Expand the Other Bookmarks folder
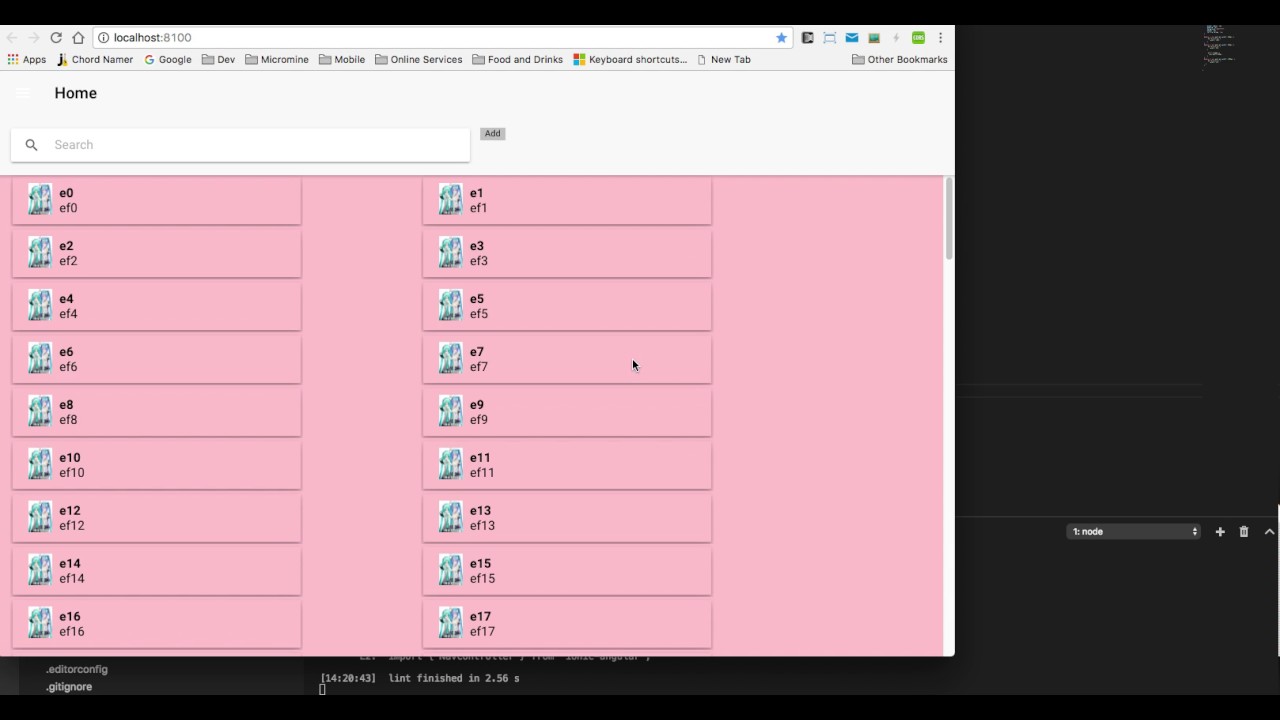1280x720 pixels. pos(900,60)
